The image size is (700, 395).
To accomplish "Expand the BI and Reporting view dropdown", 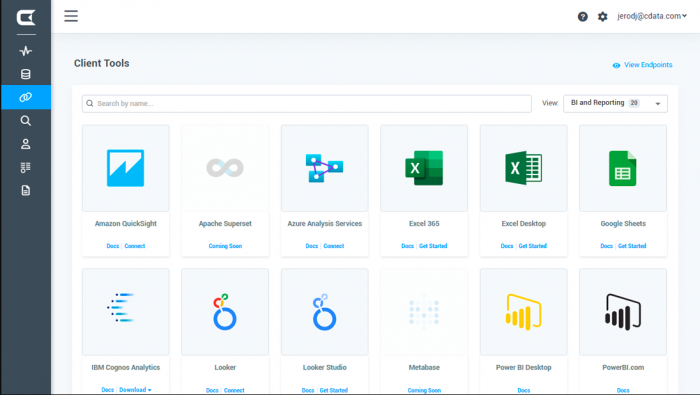I will point(615,104).
